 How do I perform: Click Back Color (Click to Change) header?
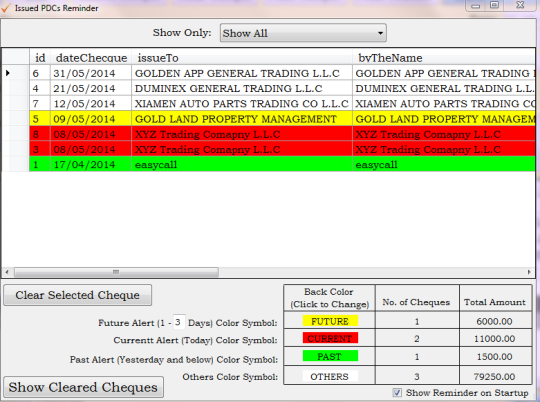[x=329, y=298]
